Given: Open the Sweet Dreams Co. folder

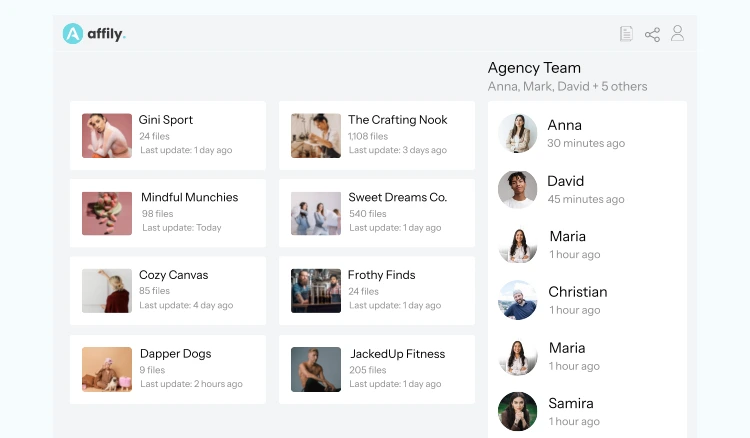Looking at the screenshot, I should pos(376,213).
